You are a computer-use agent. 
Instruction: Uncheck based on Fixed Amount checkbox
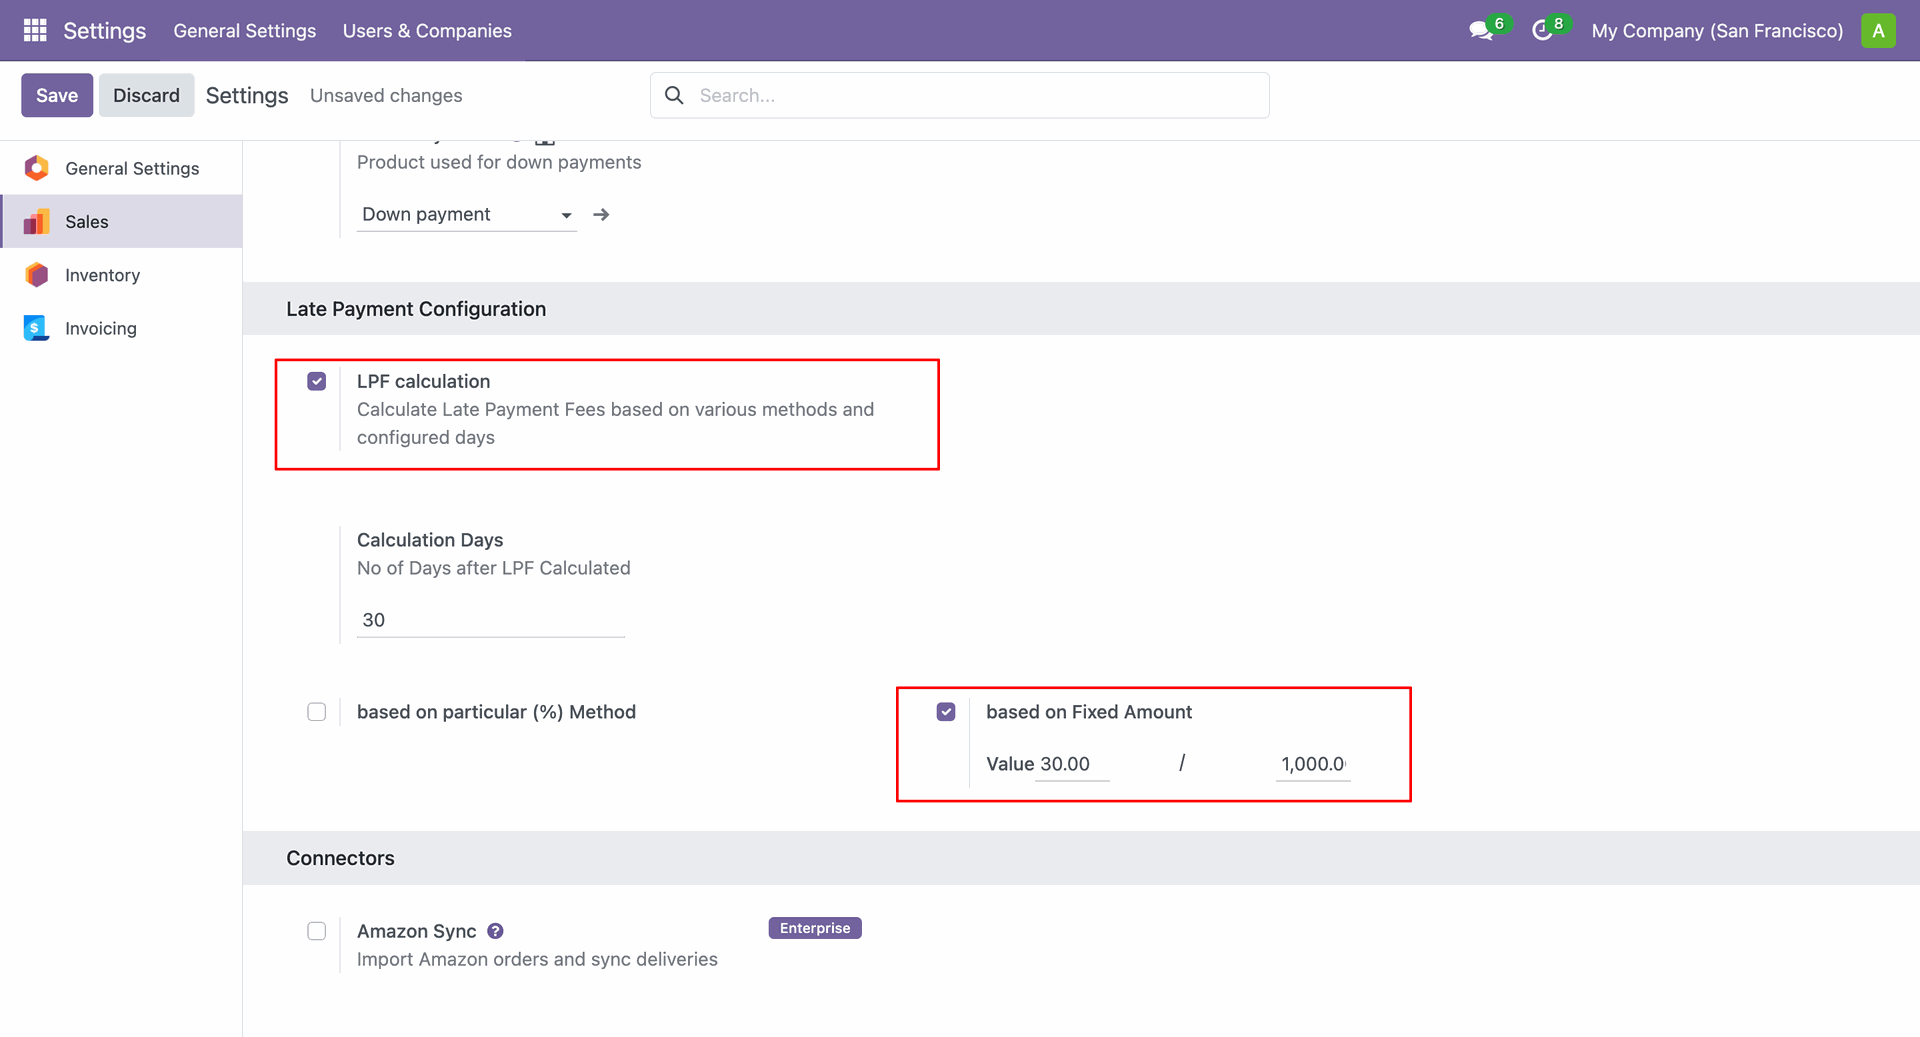click(946, 712)
